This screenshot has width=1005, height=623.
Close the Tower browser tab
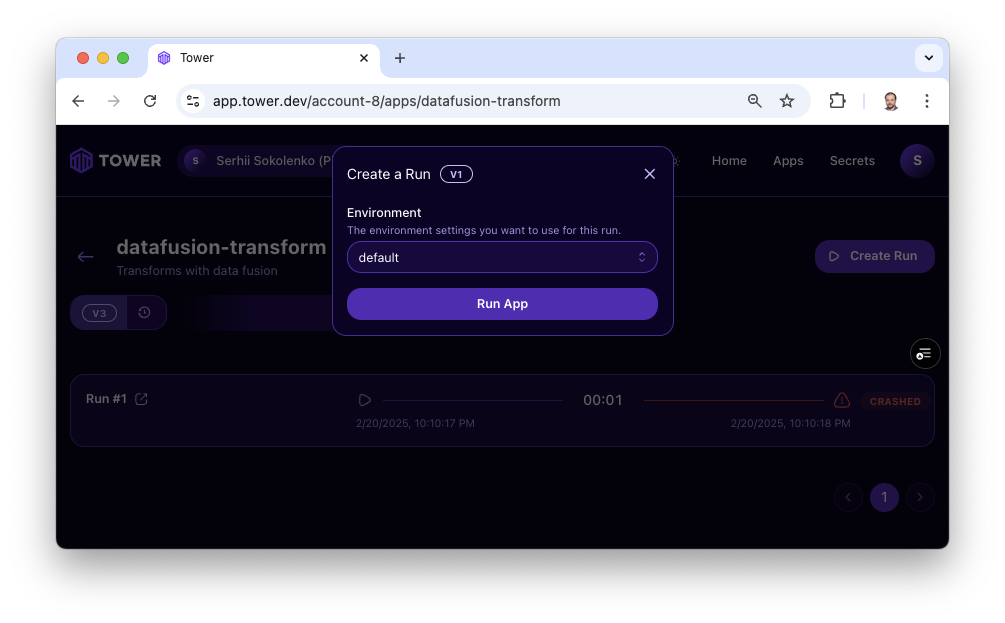pyautogui.click(x=364, y=58)
